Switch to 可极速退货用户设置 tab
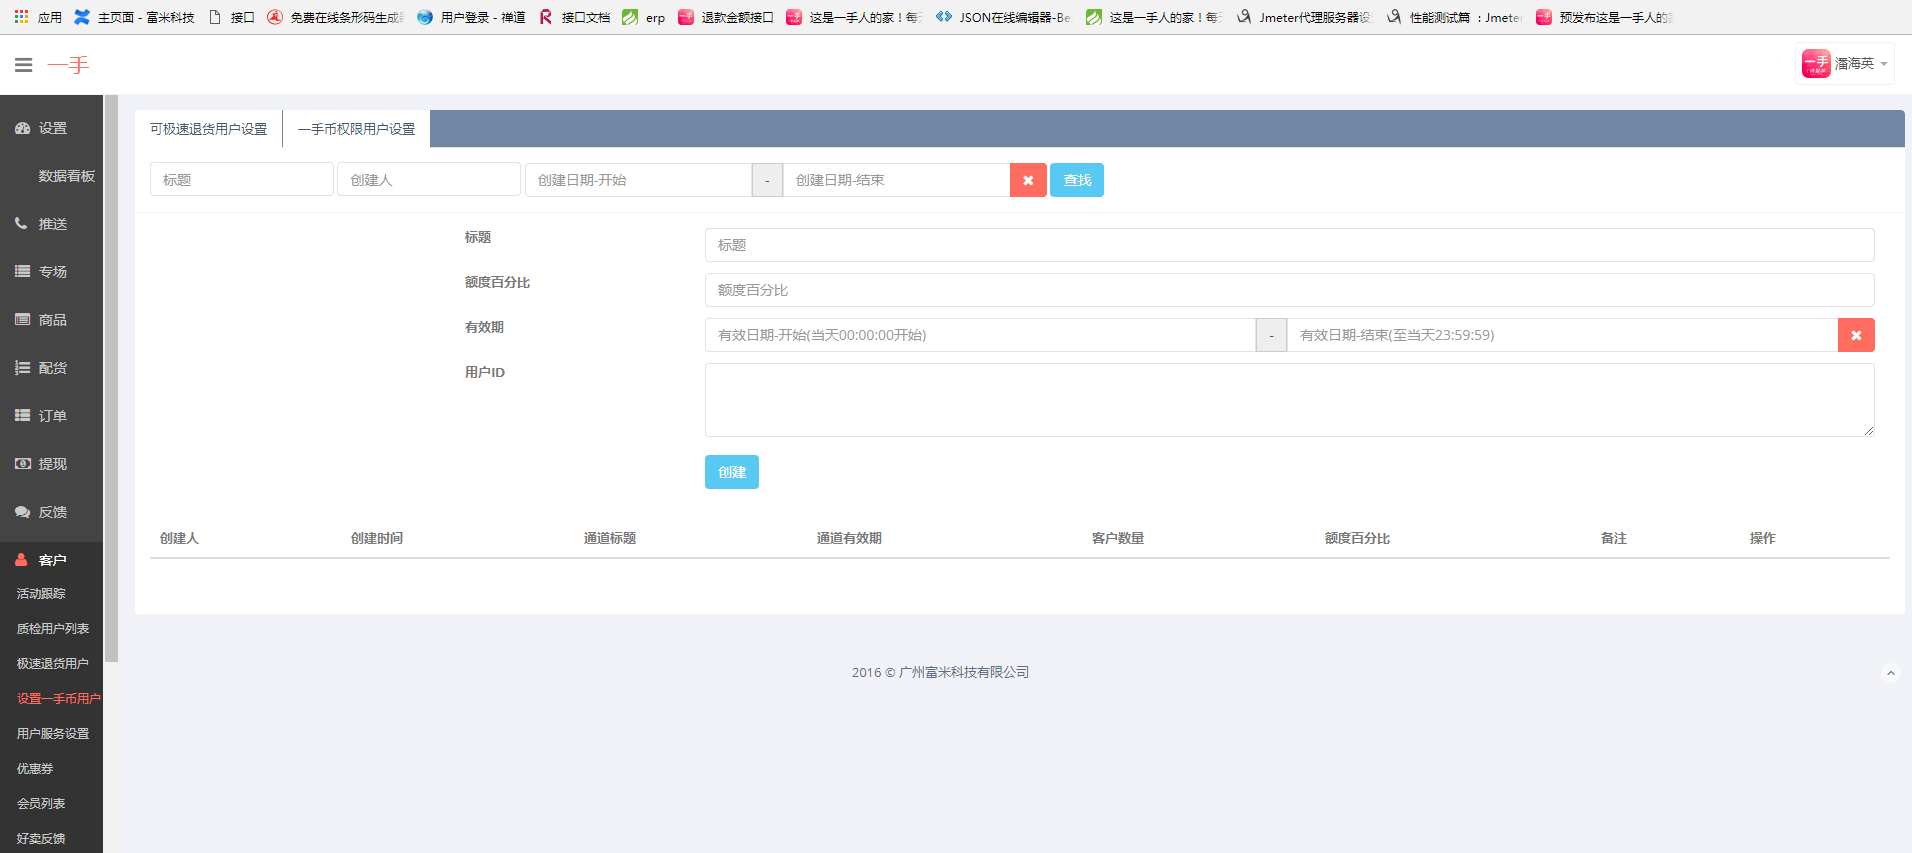This screenshot has height=853, width=1912. [x=209, y=129]
